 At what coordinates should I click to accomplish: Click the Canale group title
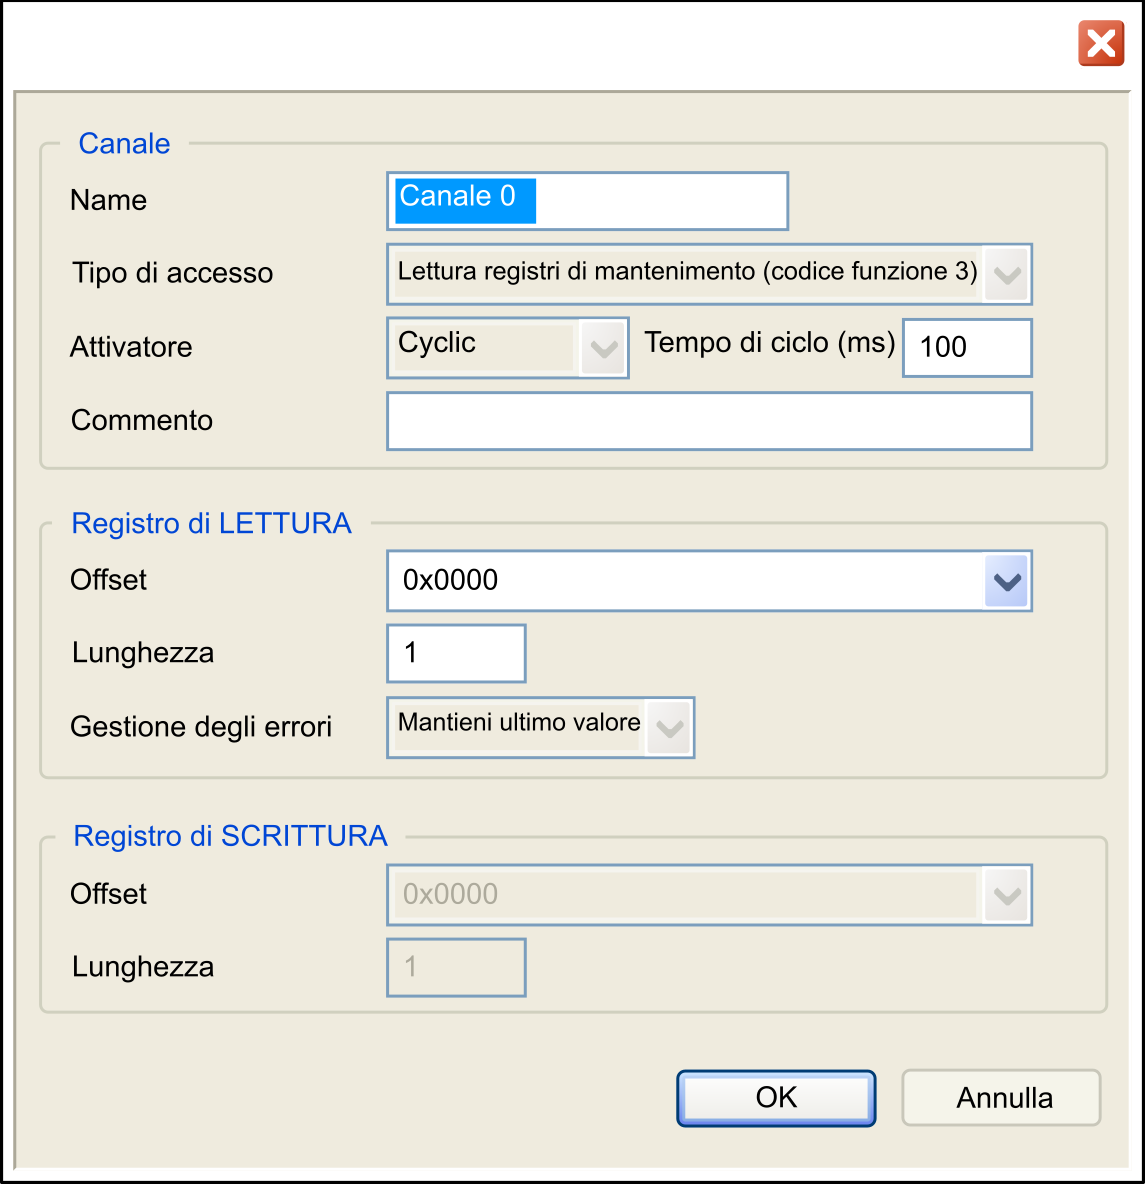(x=125, y=143)
